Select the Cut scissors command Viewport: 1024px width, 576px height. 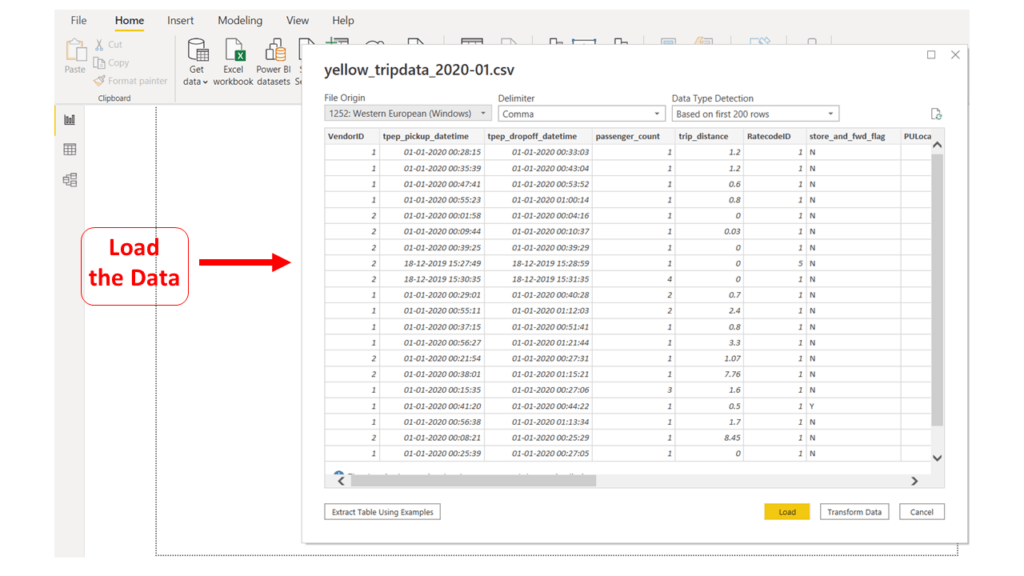click(108, 44)
